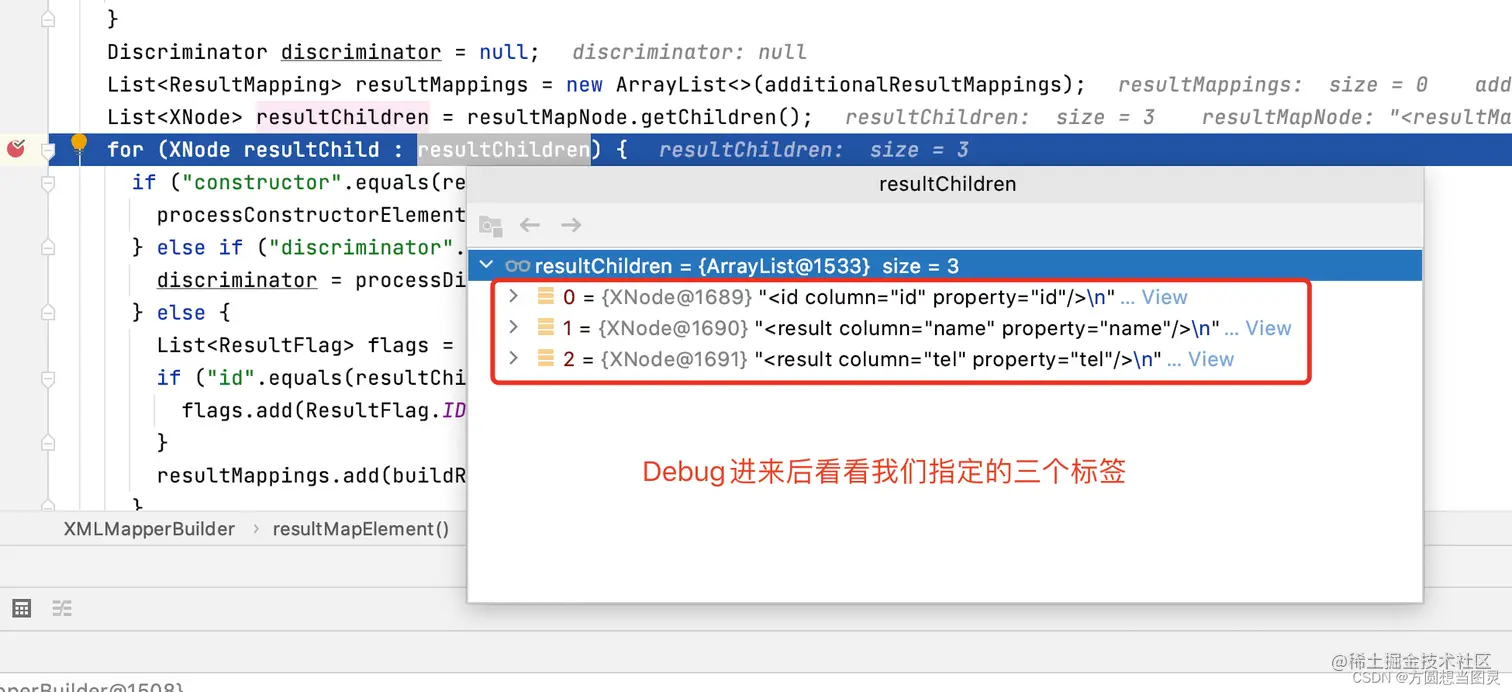Toggle the gutter fold marker on the "constructor" if line

(47, 183)
